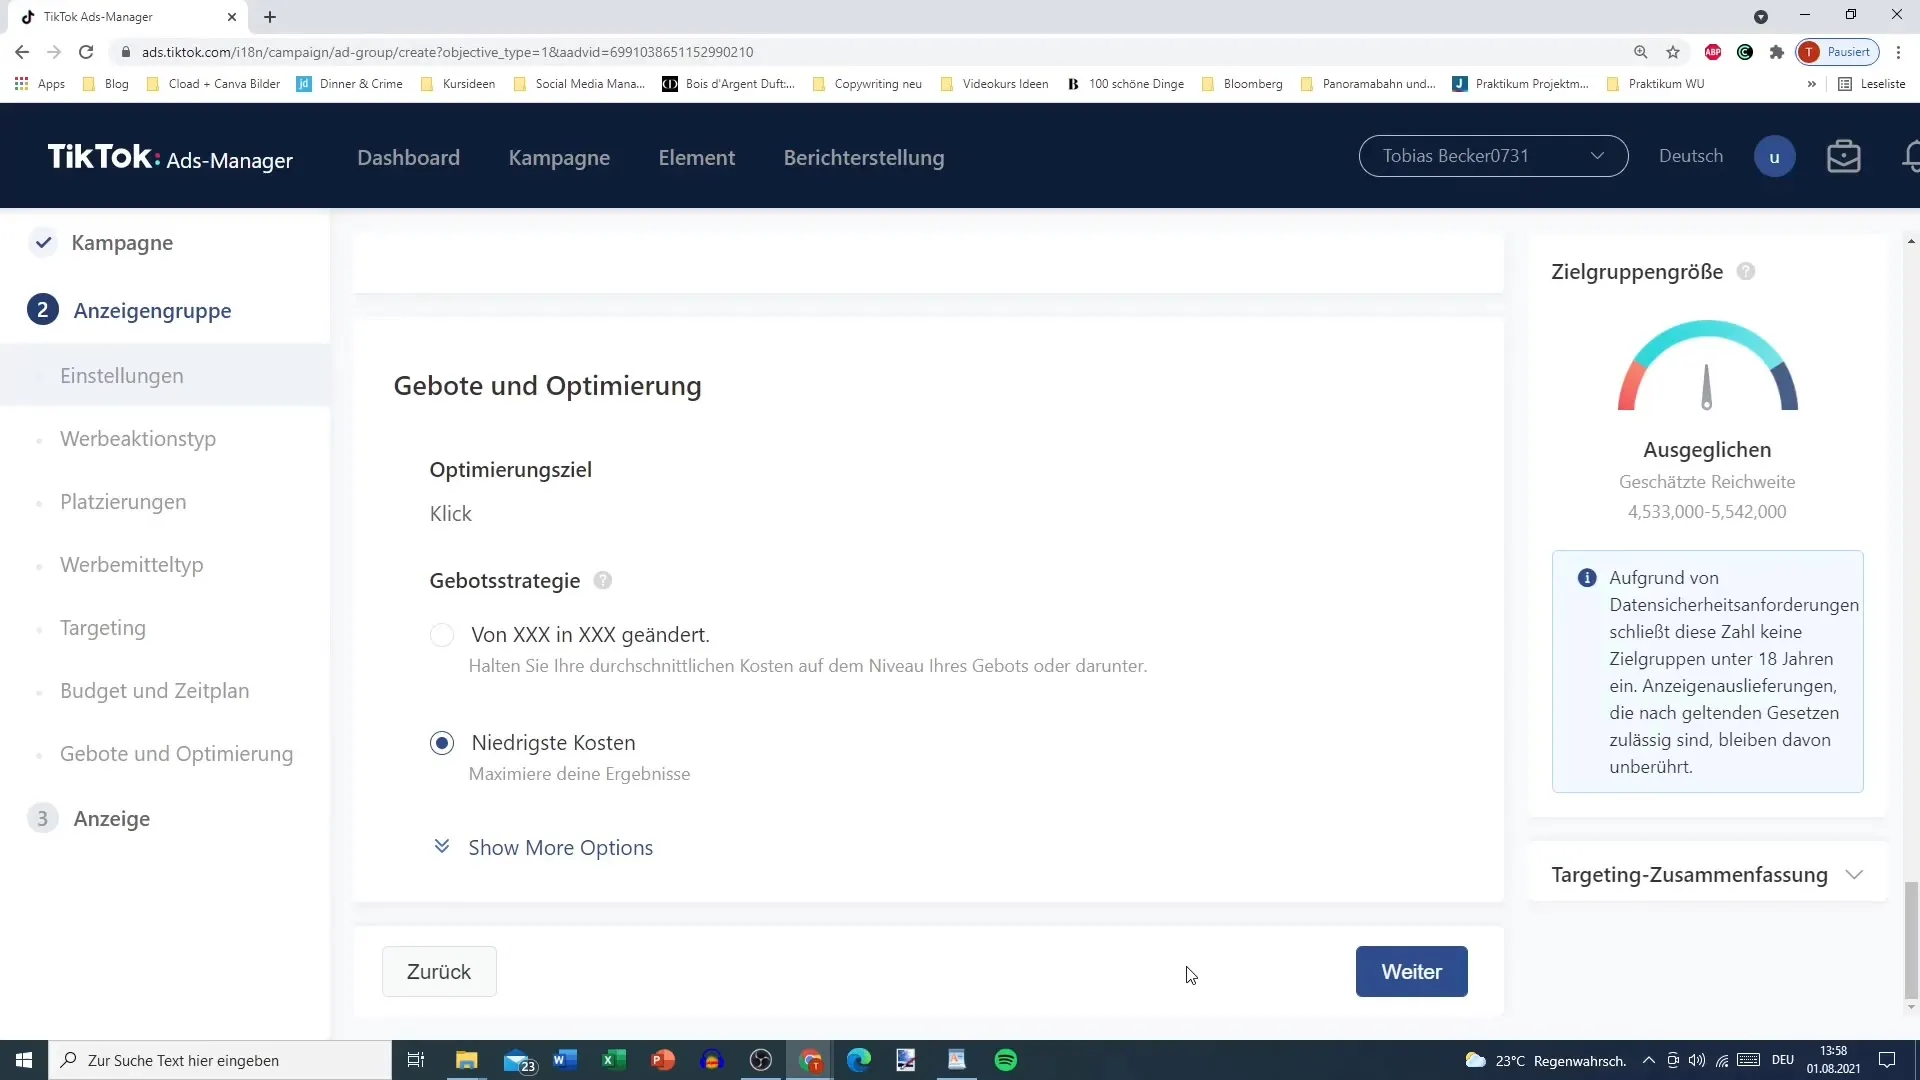Click the TikTok Ads-Manager home icon
The height and width of the screenshot is (1080, 1920).
(x=169, y=157)
